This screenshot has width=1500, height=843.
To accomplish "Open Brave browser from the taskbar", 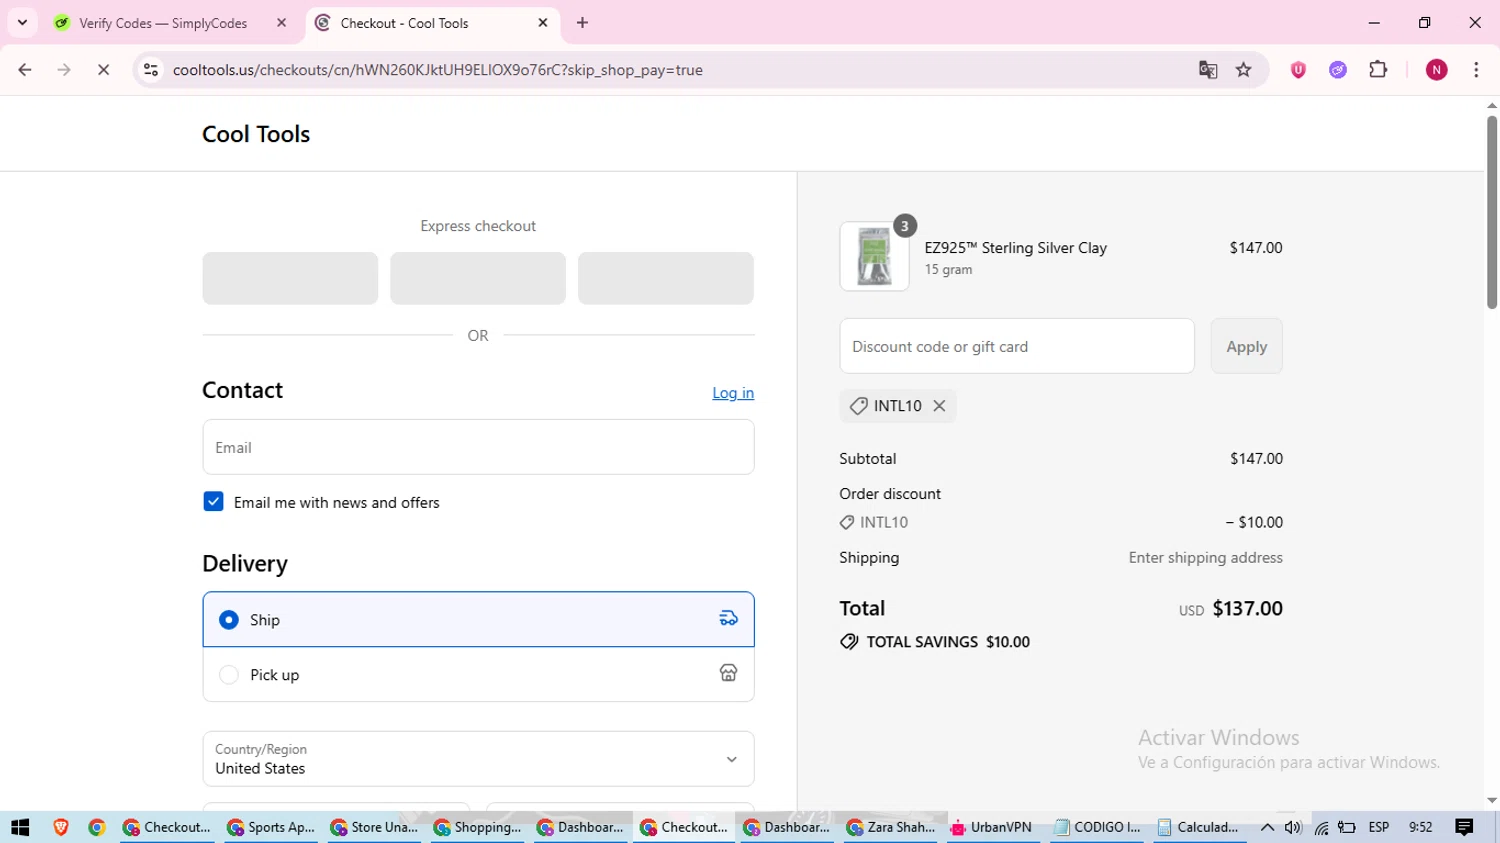I will 61,827.
